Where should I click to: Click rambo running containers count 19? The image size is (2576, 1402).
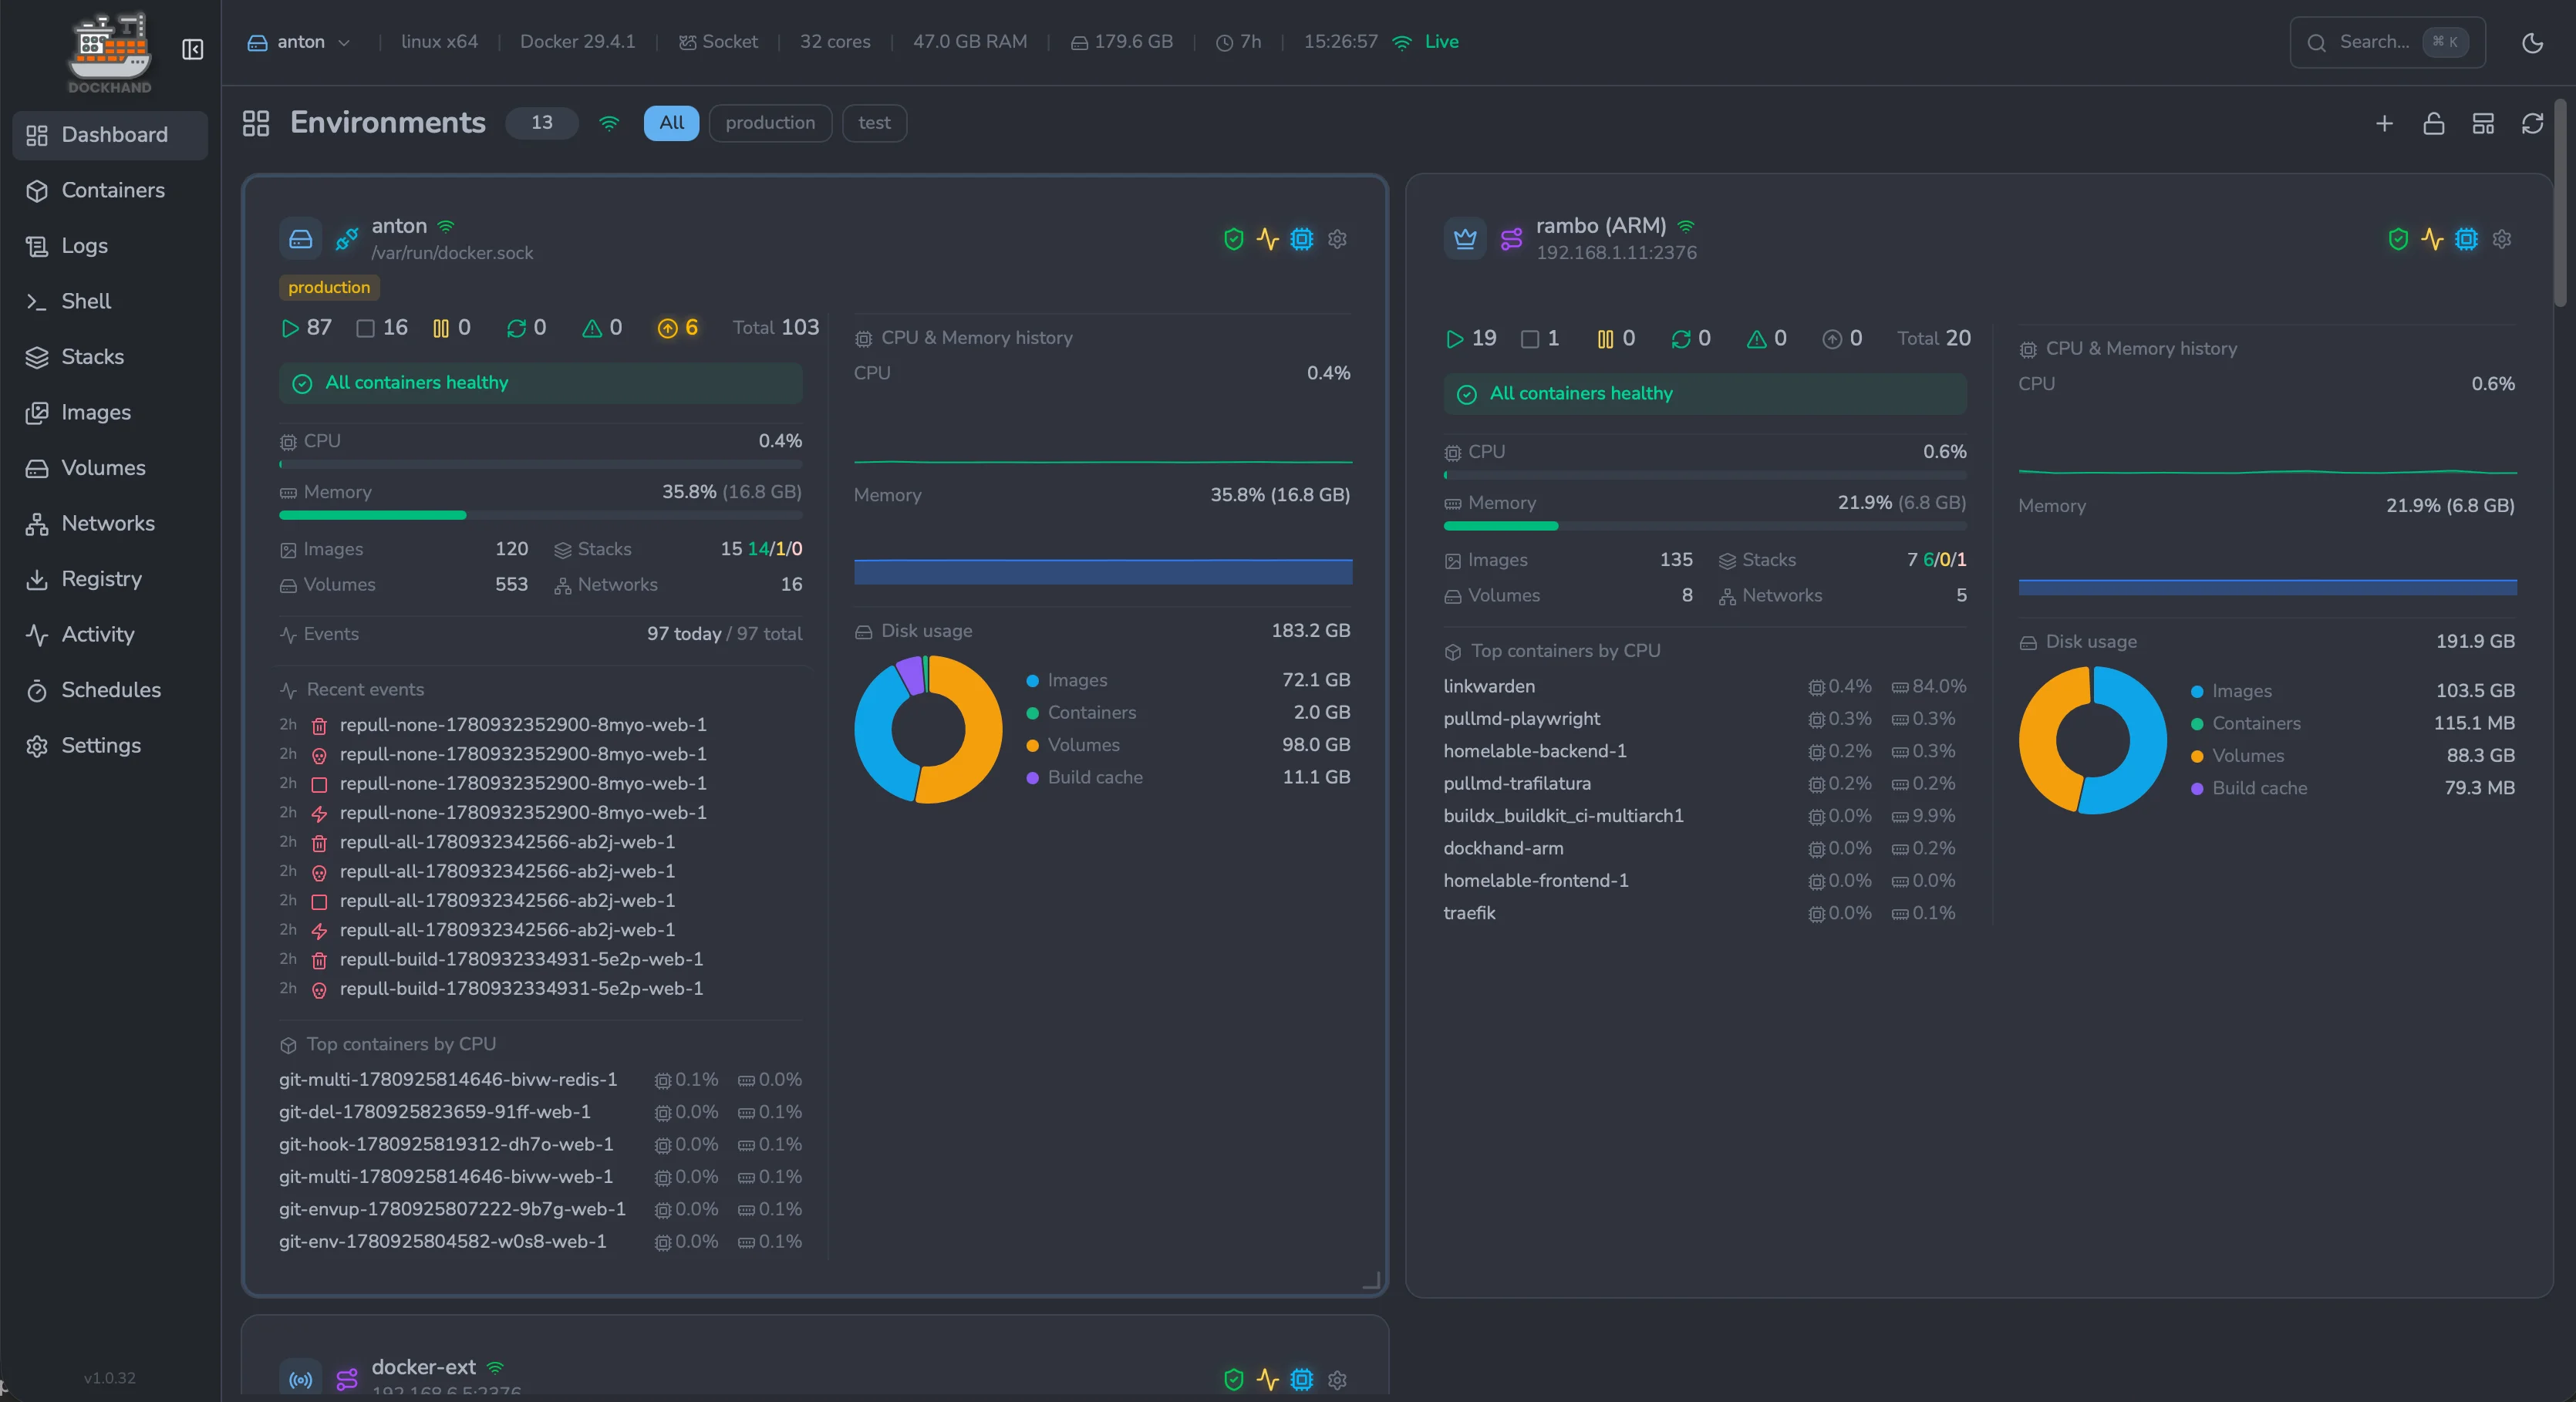[x=1471, y=339]
